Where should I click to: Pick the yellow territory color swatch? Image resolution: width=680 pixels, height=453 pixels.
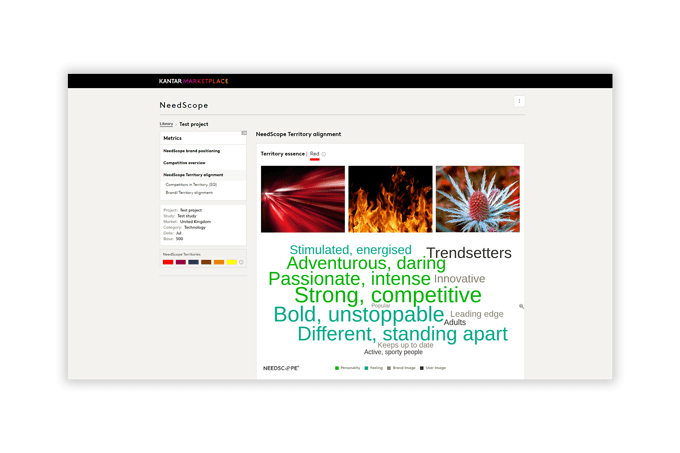click(x=231, y=262)
